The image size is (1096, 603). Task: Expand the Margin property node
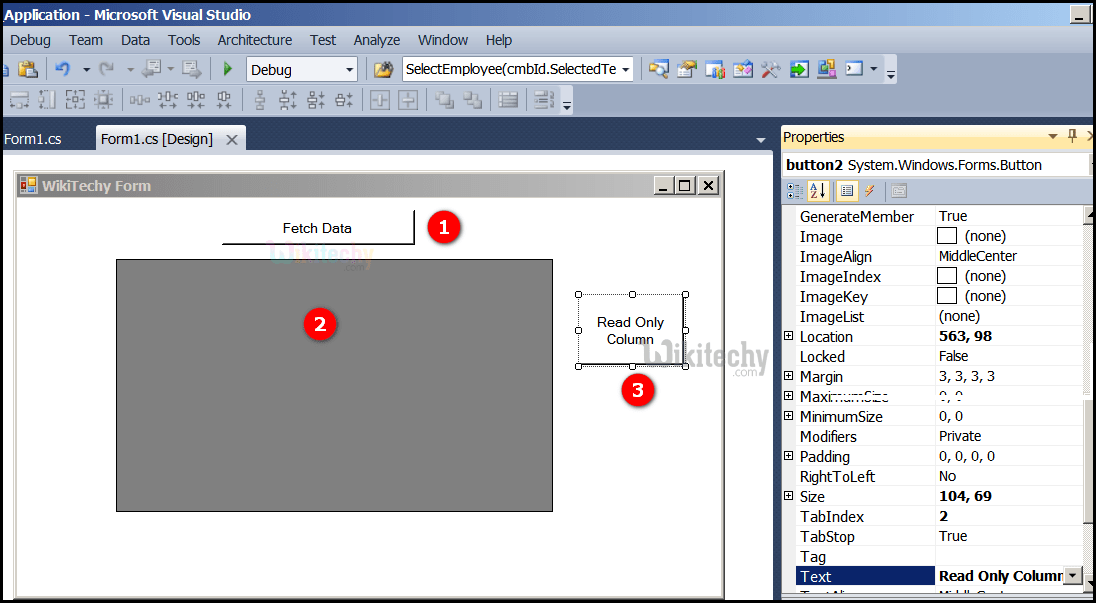click(789, 376)
